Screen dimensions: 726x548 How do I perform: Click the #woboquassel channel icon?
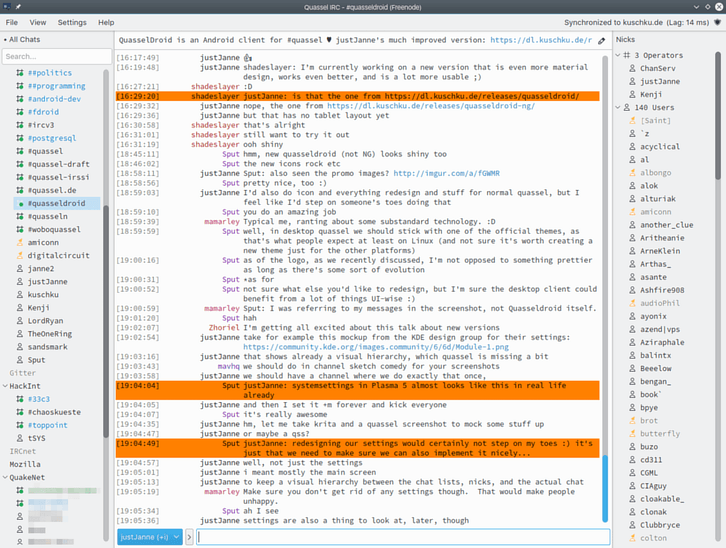pyautogui.click(x=20, y=229)
